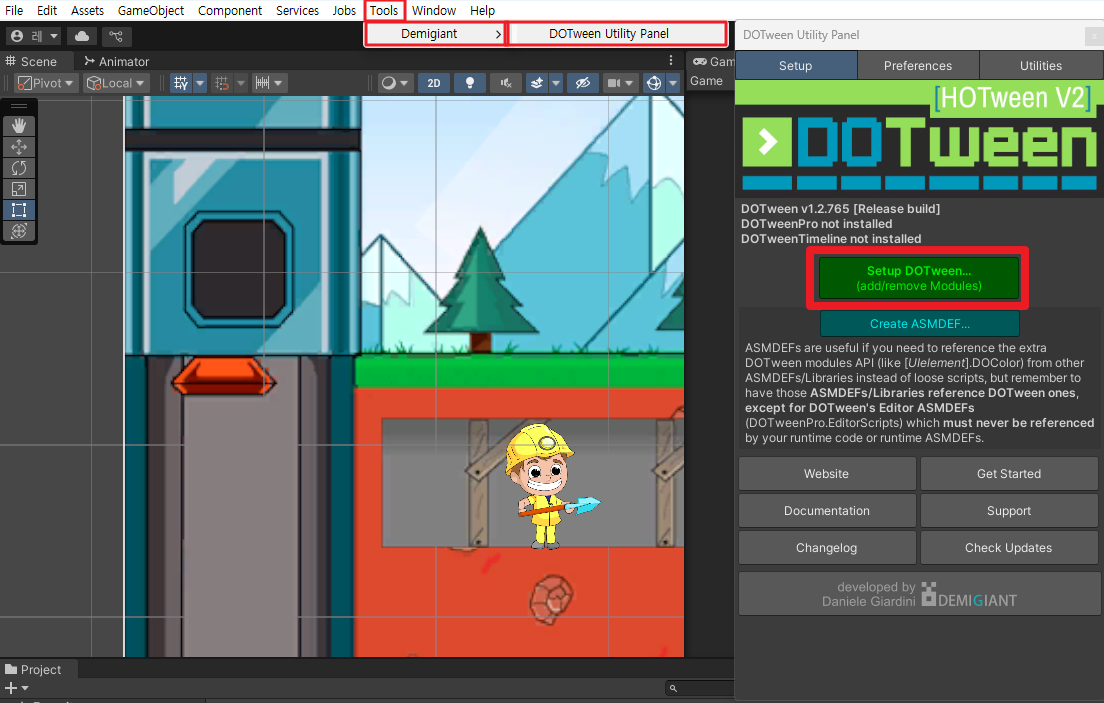Choose DOTween Utility Panel menu item

pyautogui.click(x=617, y=34)
